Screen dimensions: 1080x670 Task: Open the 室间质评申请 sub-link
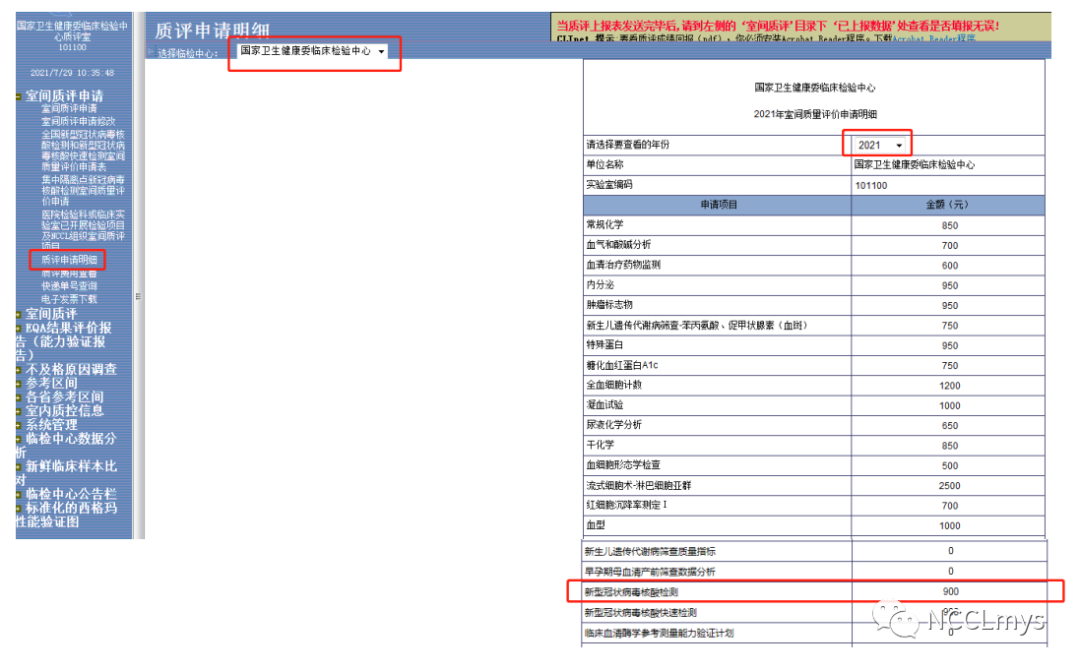pyautogui.click(x=69, y=108)
